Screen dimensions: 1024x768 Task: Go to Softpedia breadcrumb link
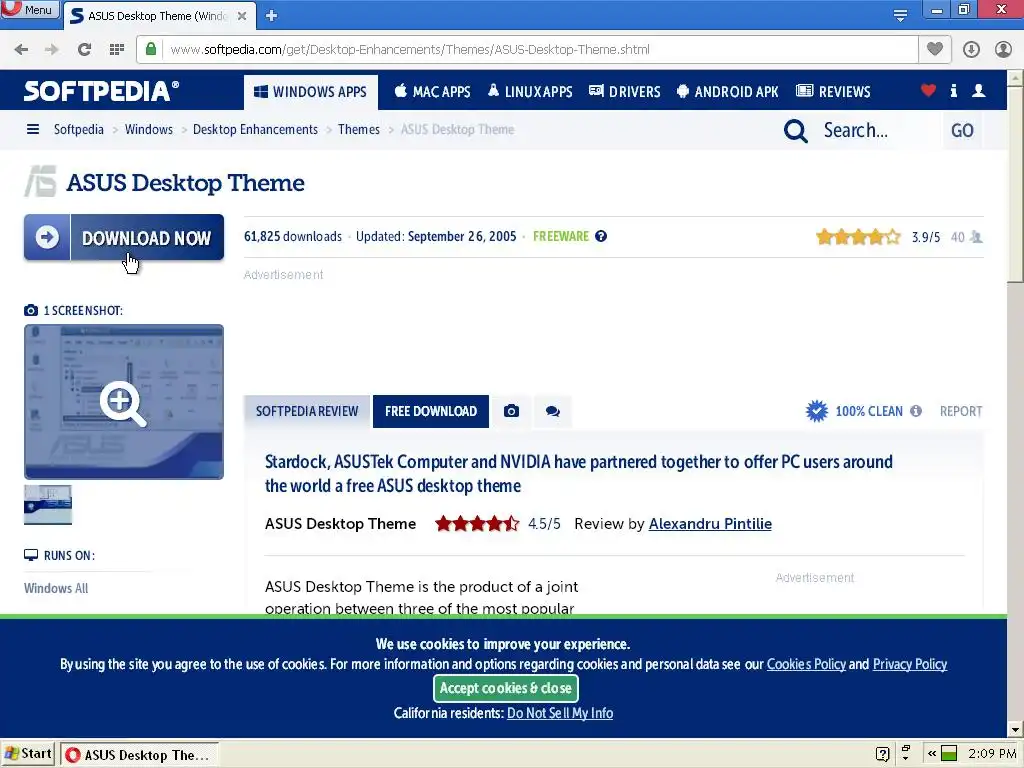pos(78,129)
